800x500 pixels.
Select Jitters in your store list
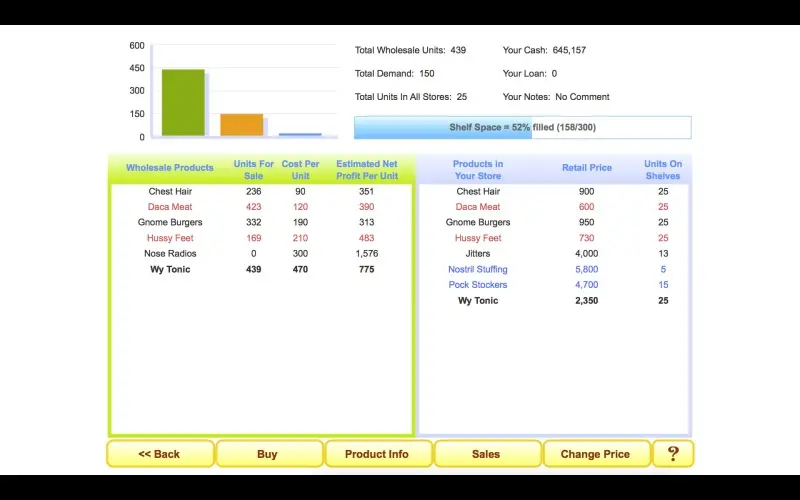pyautogui.click(x=478, y=254)
